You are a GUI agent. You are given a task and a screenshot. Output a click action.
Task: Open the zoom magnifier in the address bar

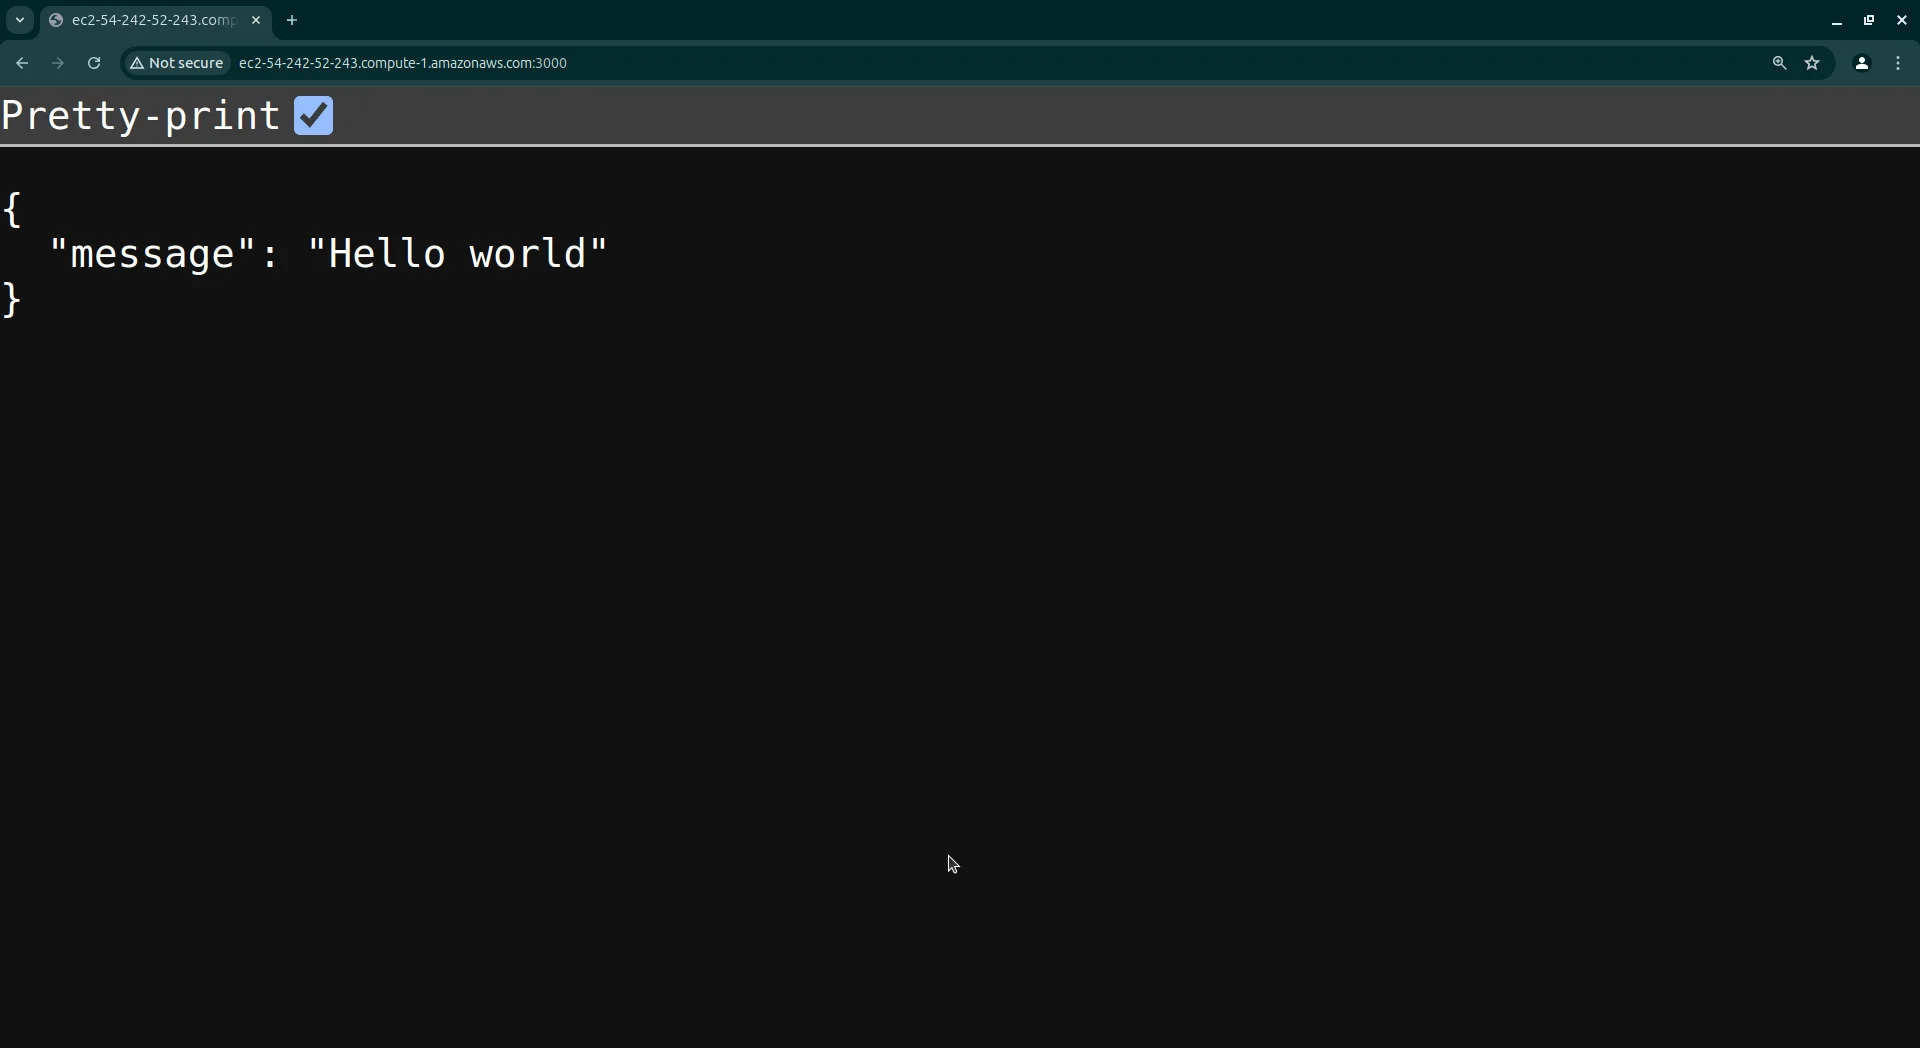point(1779,63)
